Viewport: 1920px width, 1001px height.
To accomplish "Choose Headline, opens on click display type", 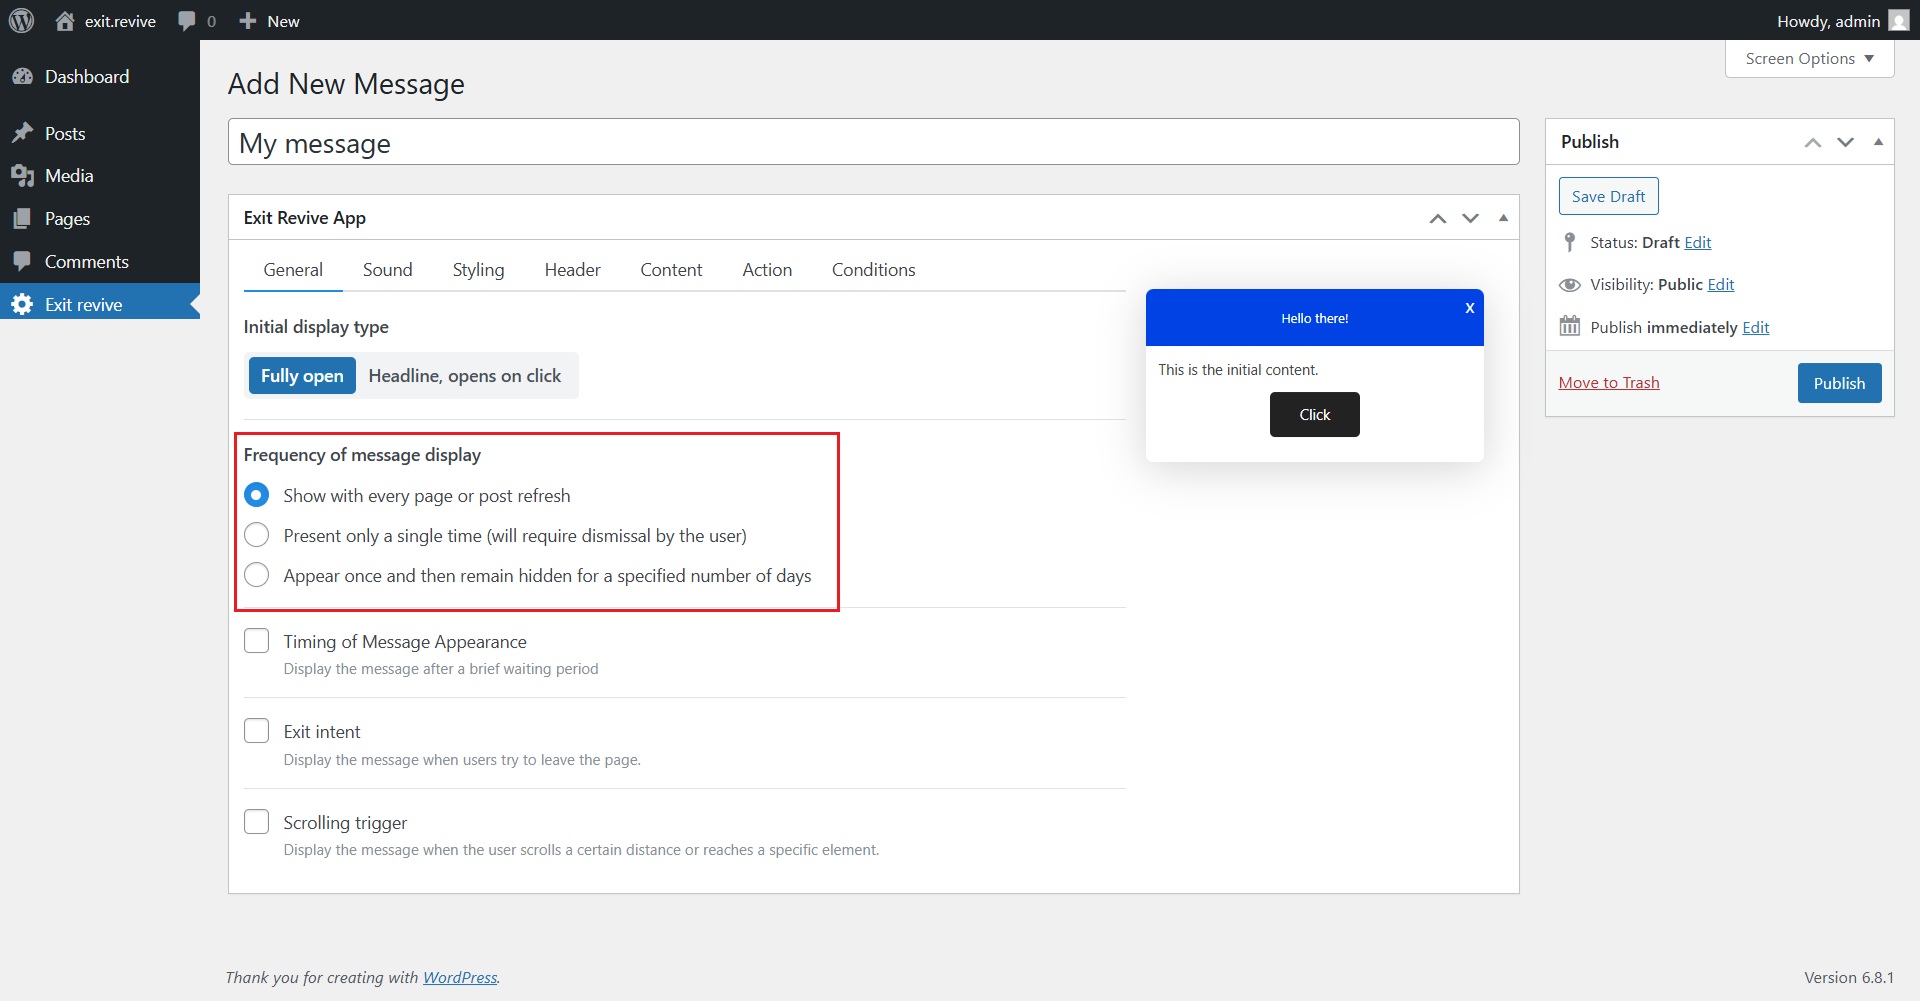I will [x=464, y=376].
